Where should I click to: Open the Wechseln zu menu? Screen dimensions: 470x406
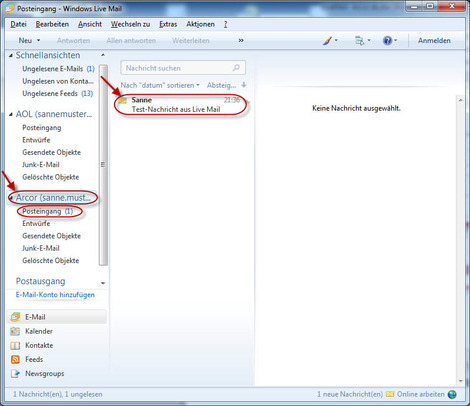click(x=130, y=24)
